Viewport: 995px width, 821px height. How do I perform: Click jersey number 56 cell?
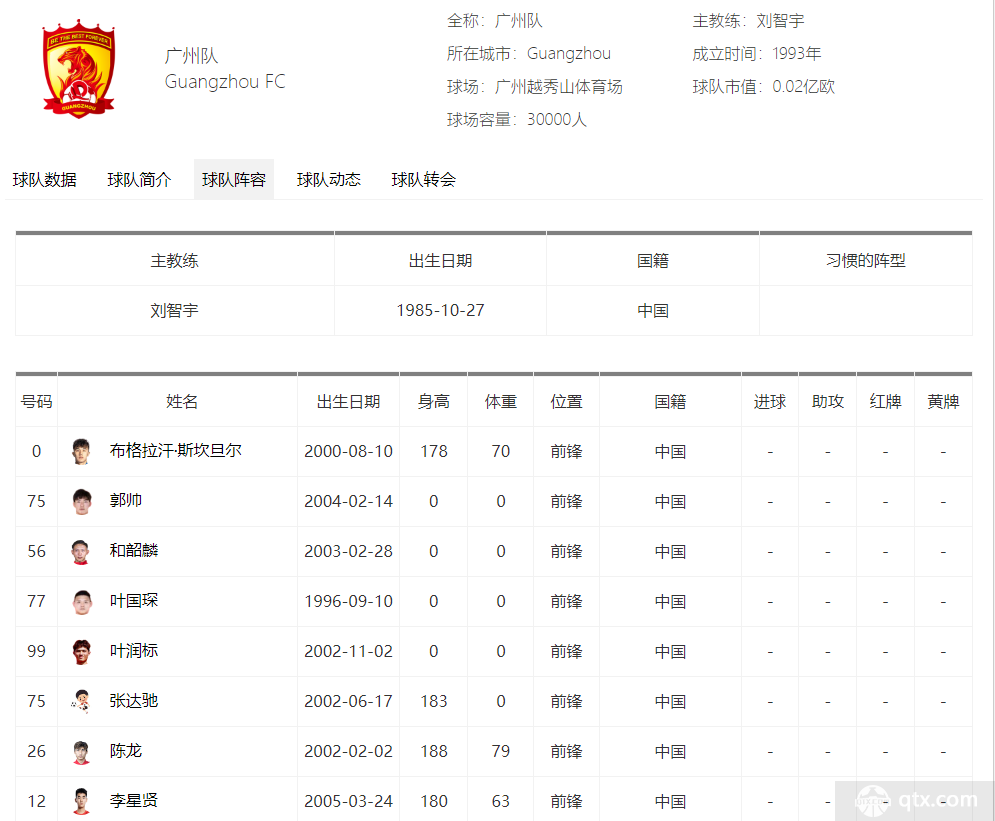36,551
